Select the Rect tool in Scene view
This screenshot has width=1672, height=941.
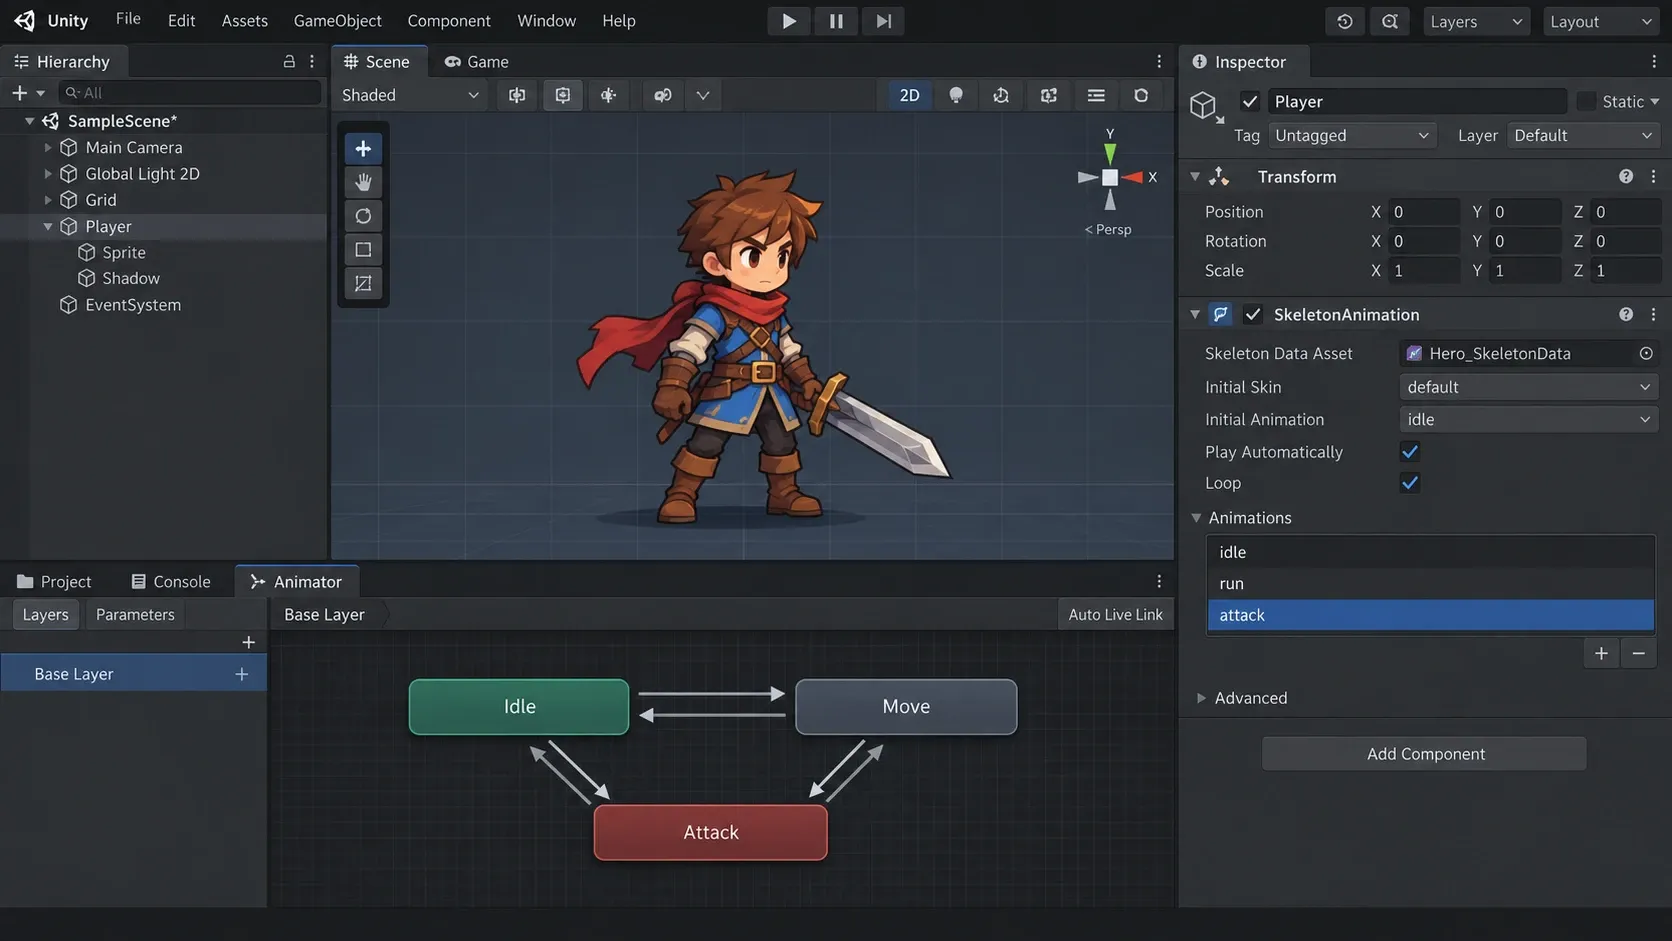pyautogui.click(x=363, y=250)
